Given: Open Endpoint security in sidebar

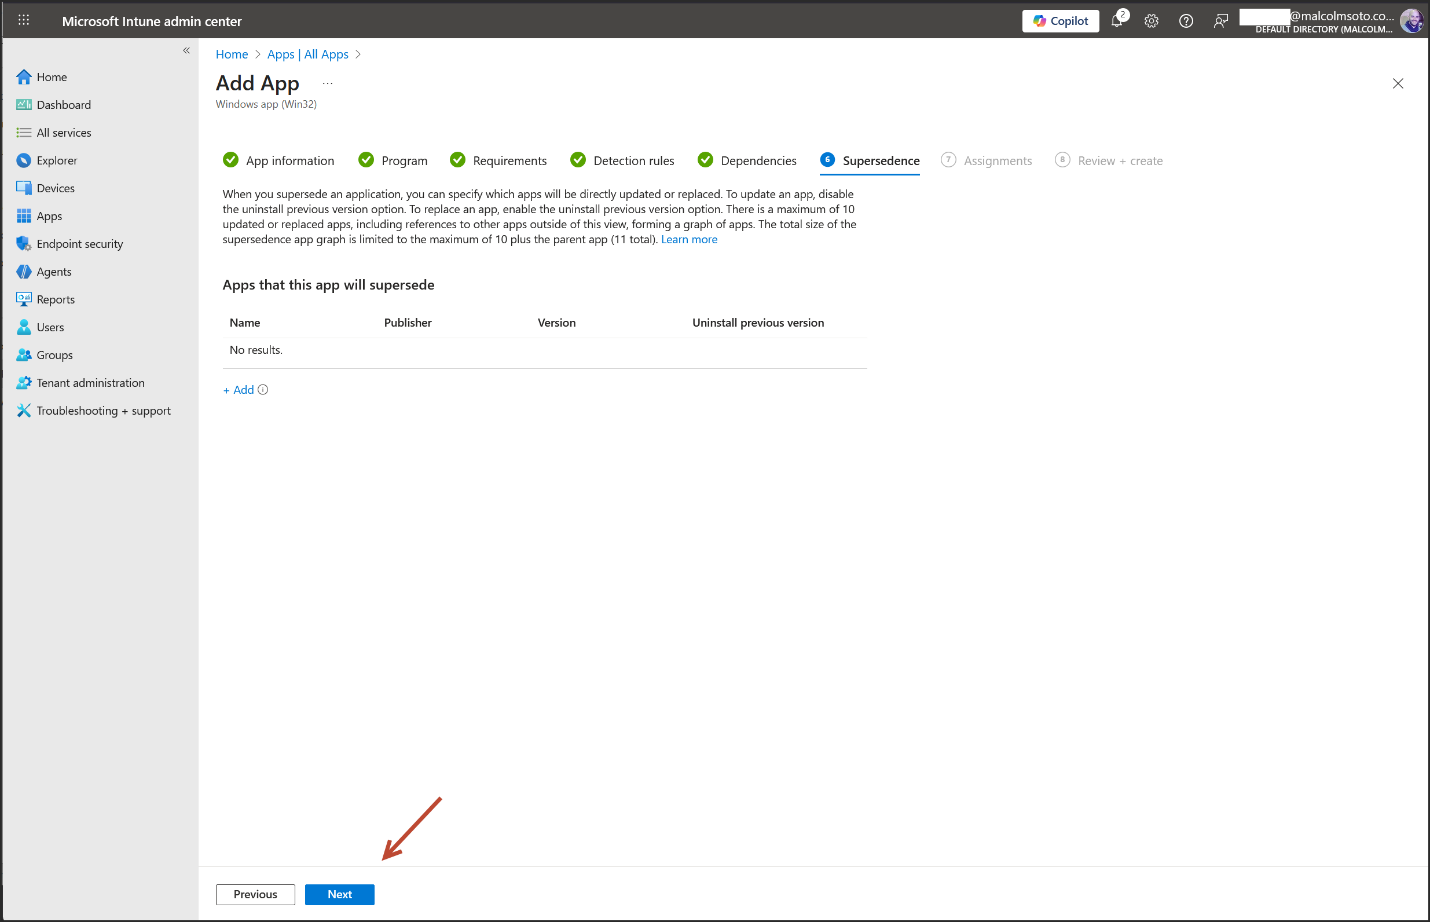Looking at the screenshot, I should 79,244.
